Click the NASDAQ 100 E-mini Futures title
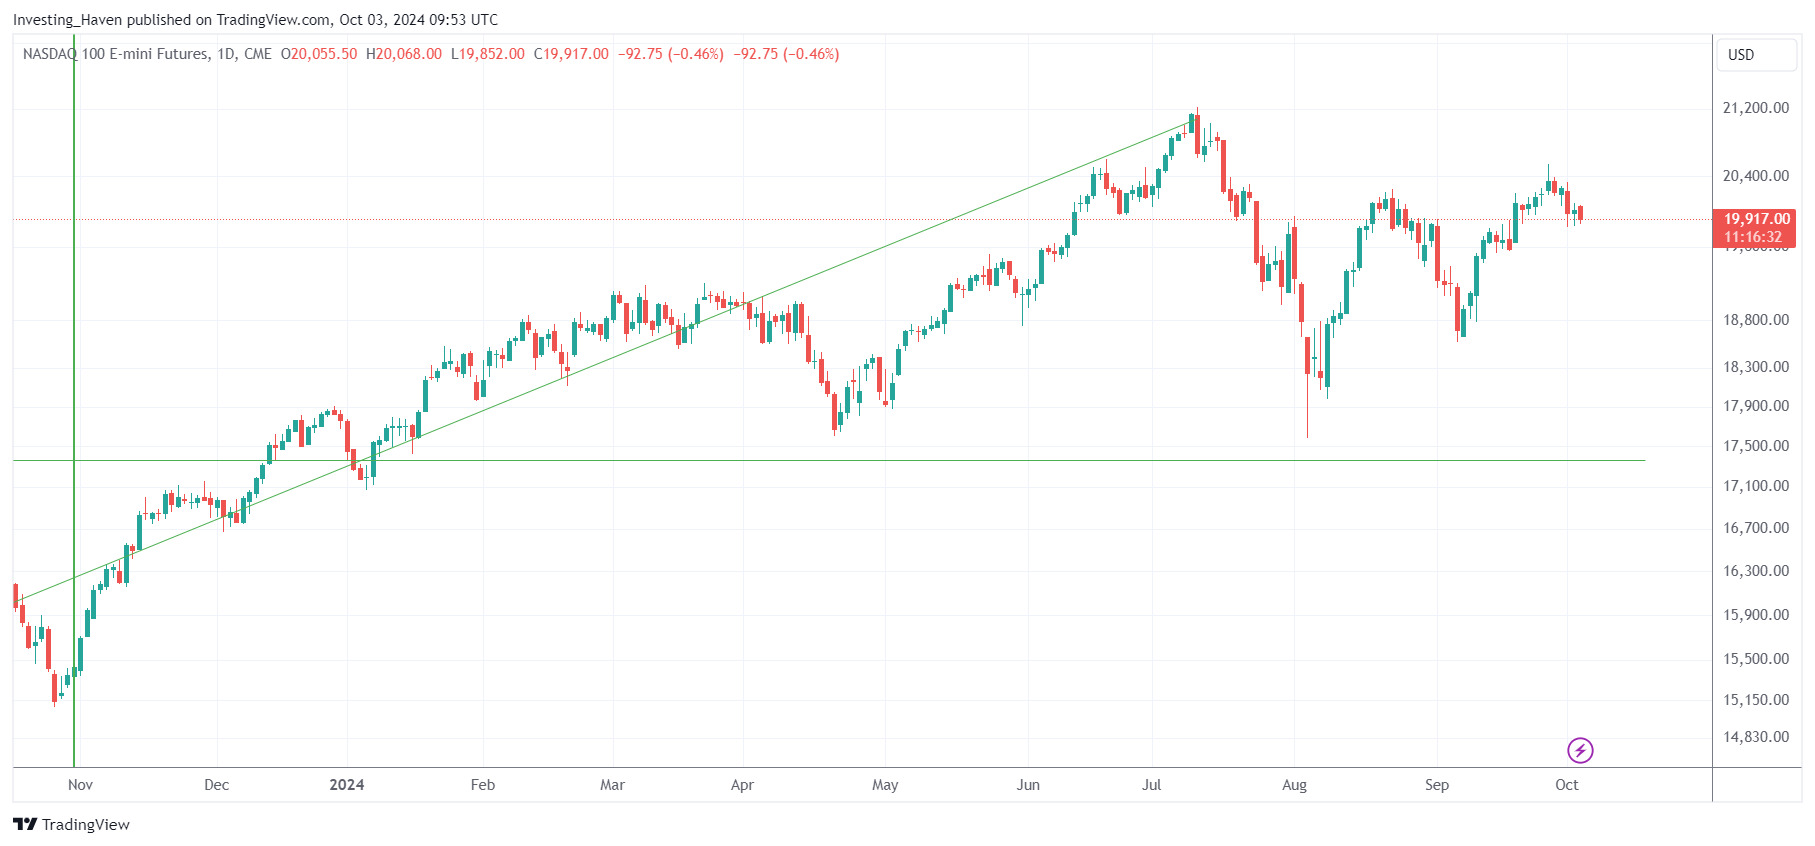 tap(116, 54)
